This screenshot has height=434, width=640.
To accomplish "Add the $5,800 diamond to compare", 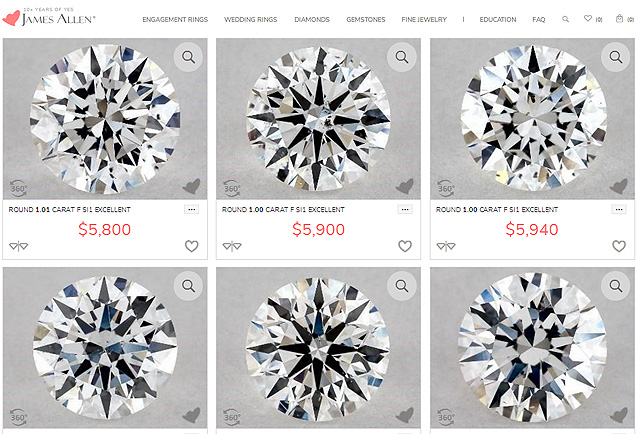I will 18,246.
